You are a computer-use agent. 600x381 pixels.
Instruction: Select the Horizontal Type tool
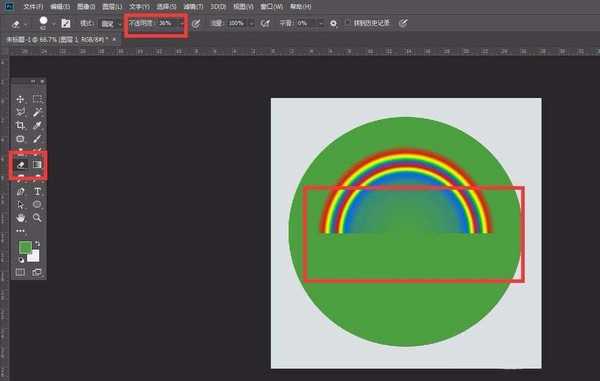point(37,191)
